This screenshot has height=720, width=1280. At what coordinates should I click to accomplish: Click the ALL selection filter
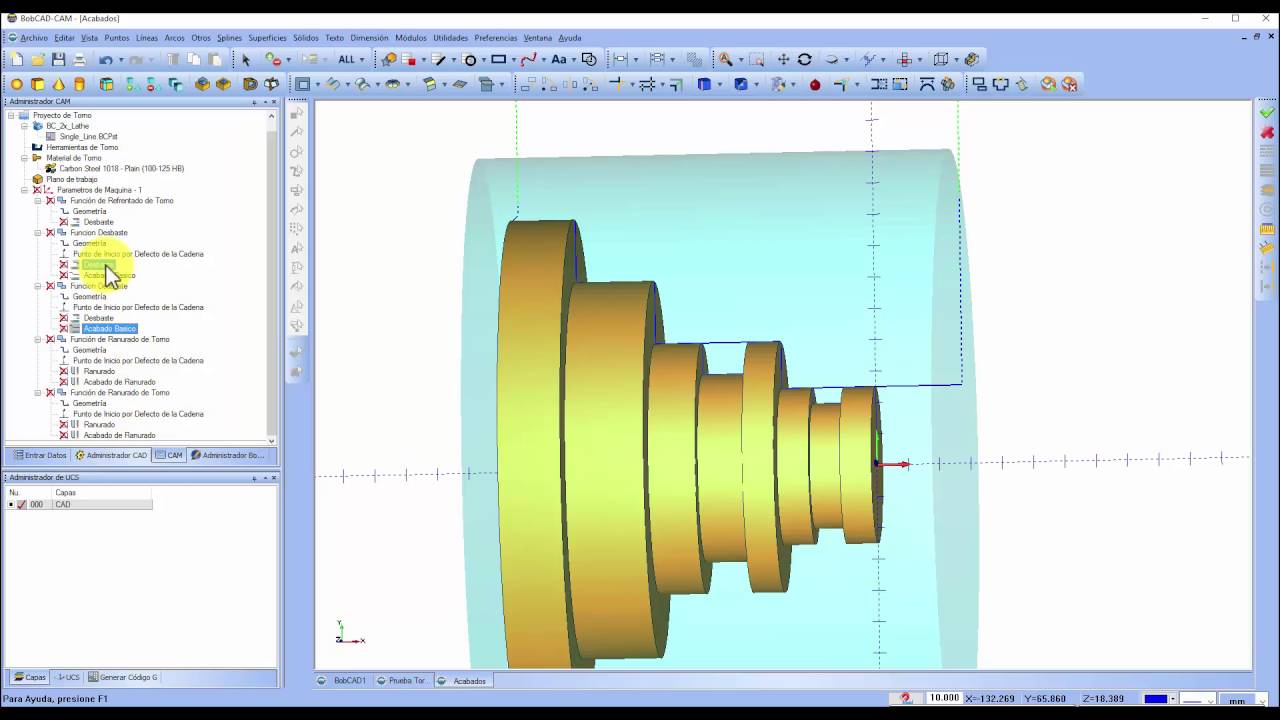[346, 60]
